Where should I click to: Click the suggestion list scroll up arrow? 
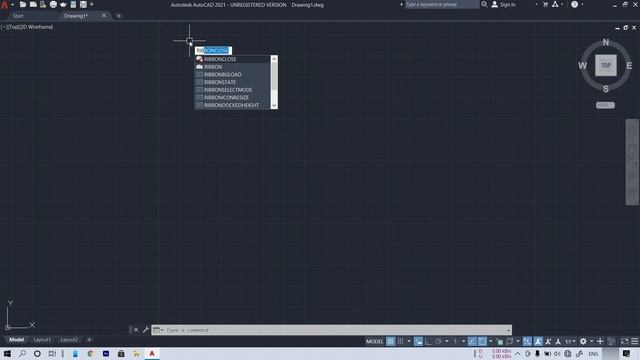(274, 59)
